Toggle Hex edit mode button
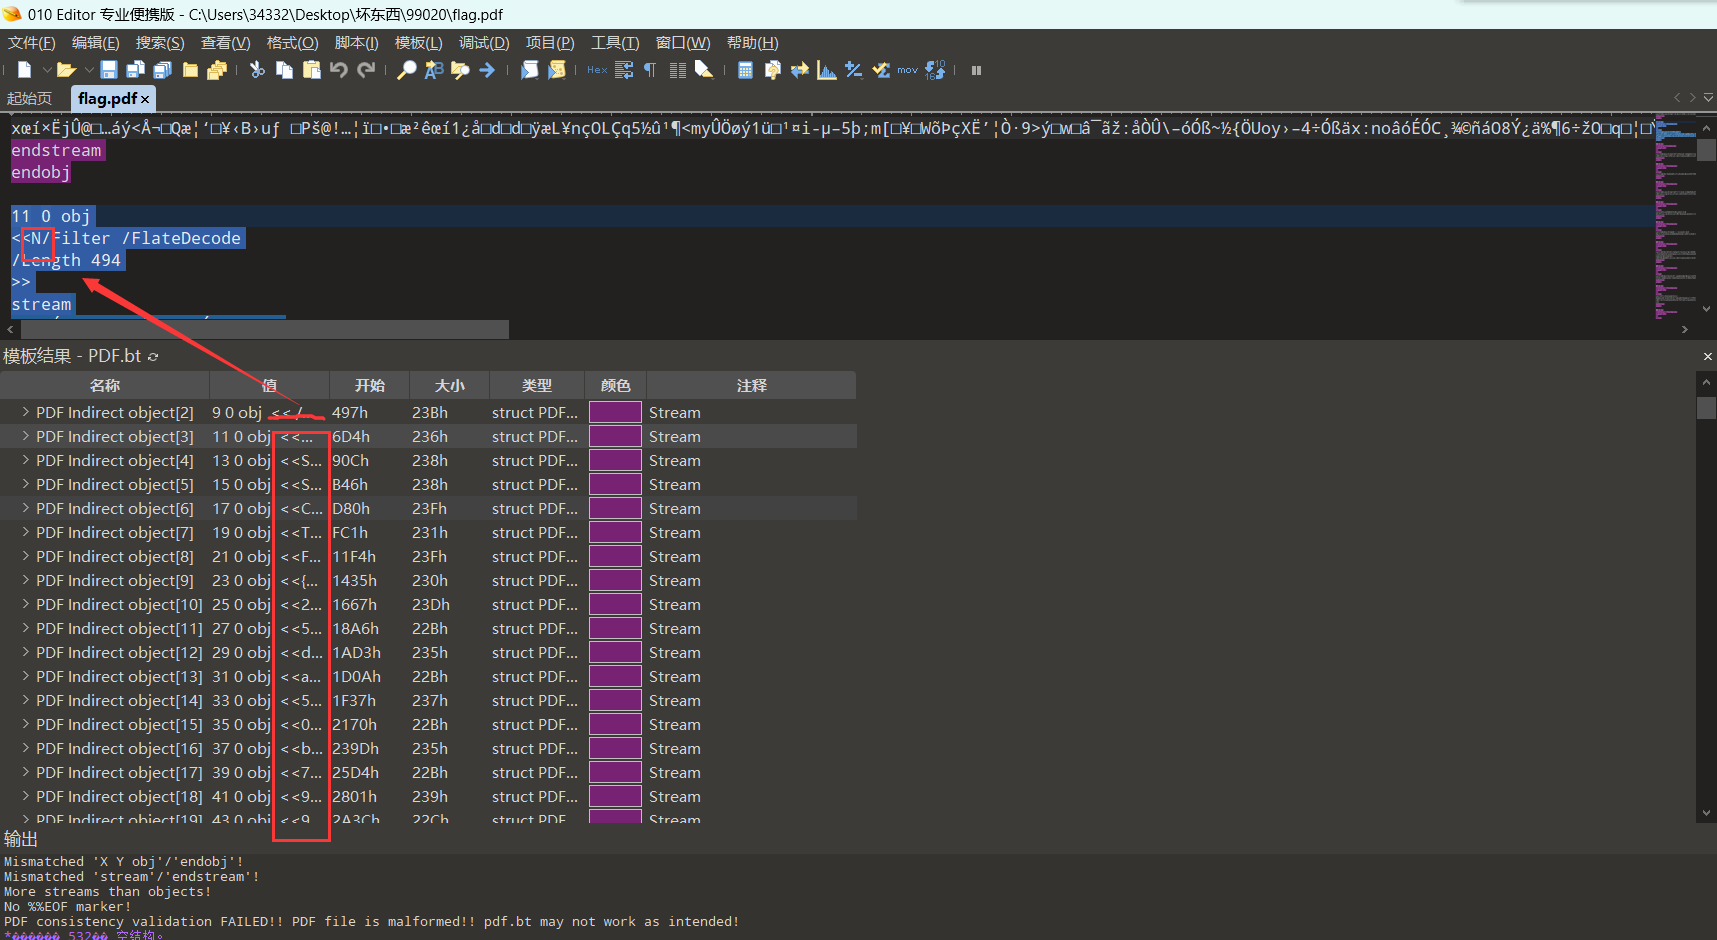 (x=597, y=70)
